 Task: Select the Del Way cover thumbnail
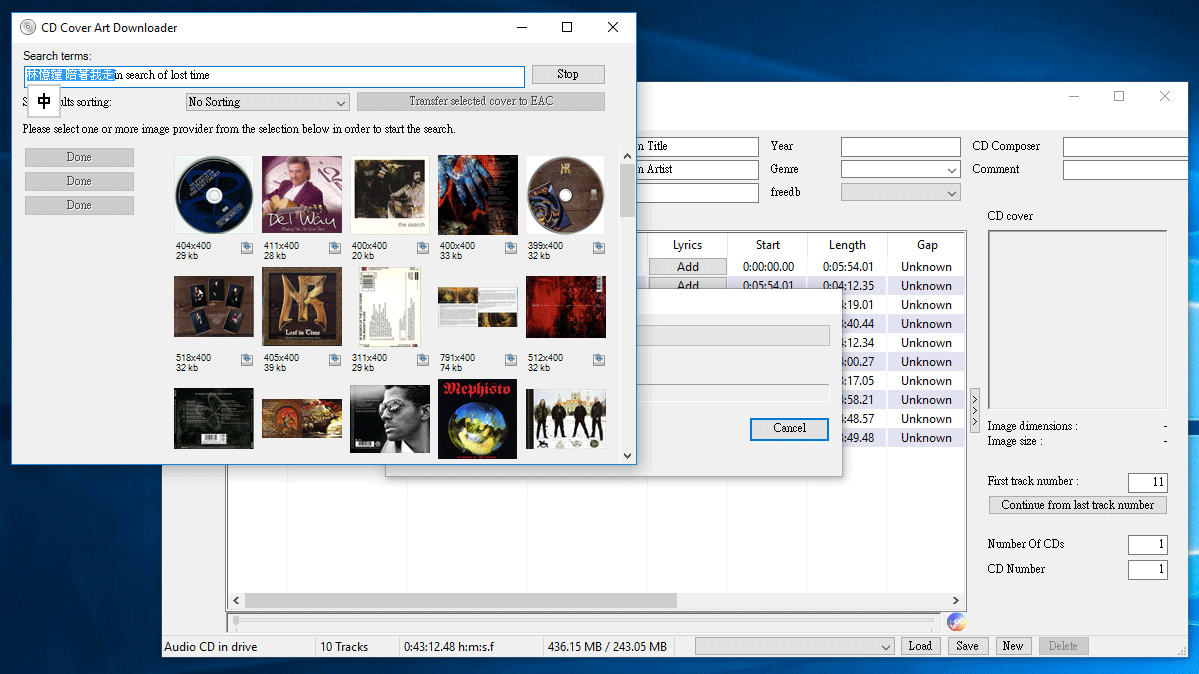click(x=302, y=195)
